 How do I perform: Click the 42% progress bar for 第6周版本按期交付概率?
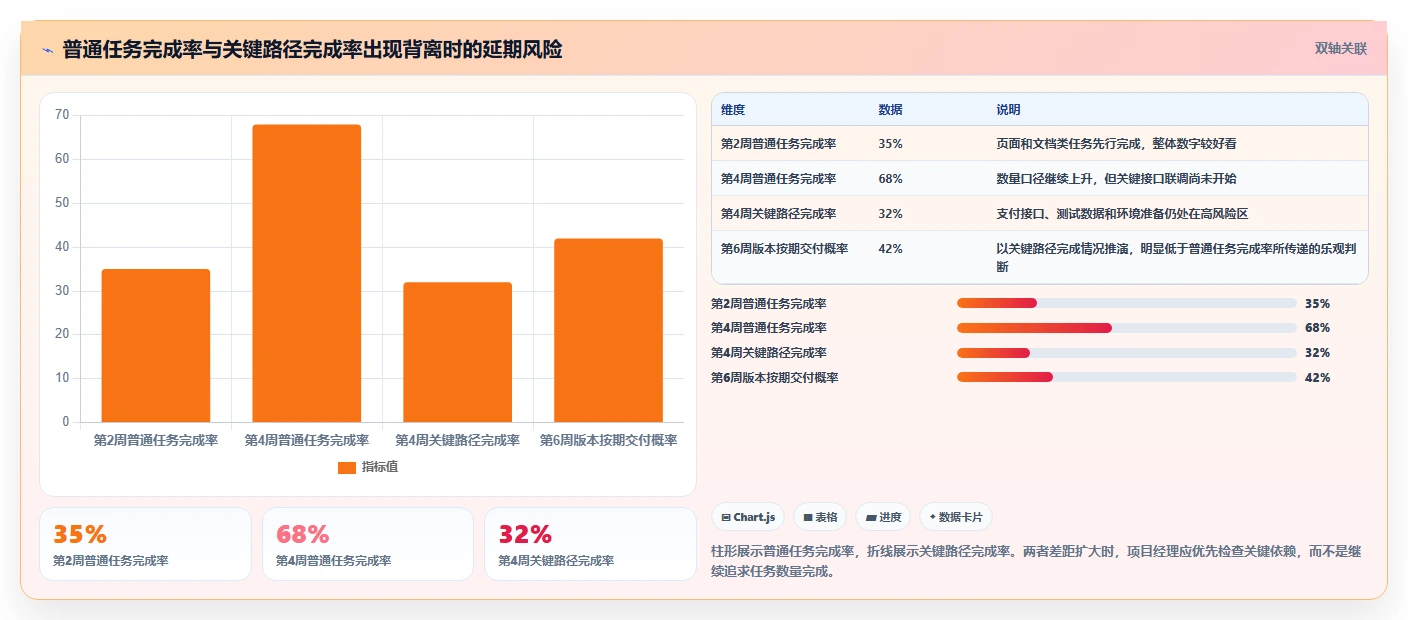coord(1126,377)
